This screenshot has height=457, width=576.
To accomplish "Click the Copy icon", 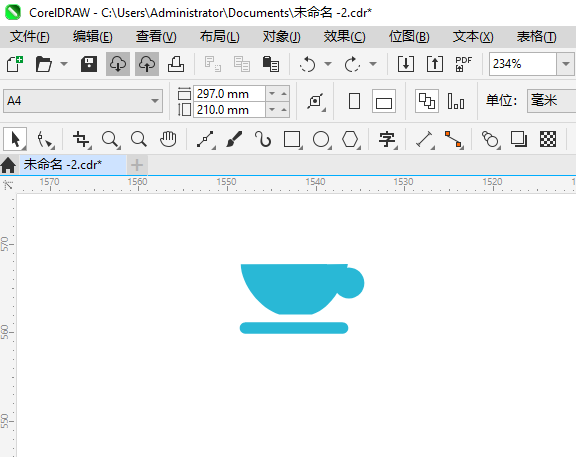I will pyautogui.click(x=242, y=64).
